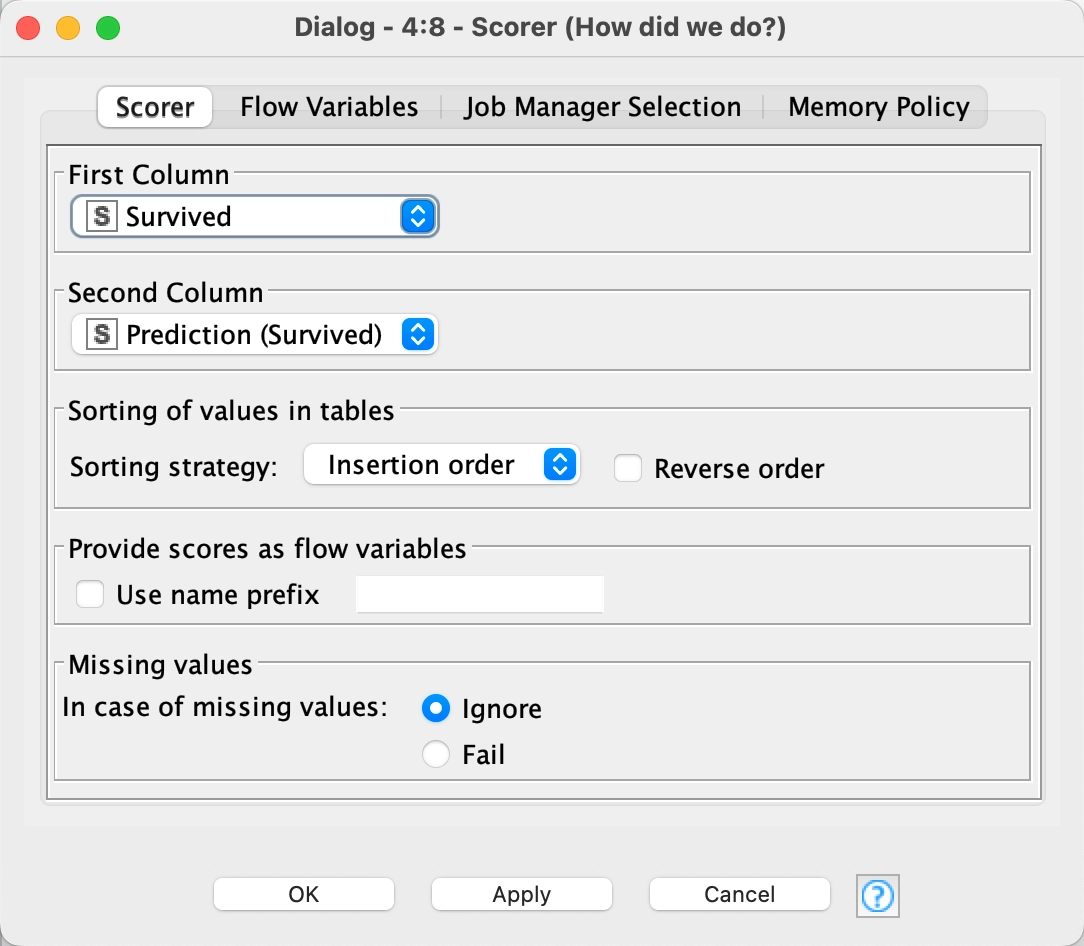Open the Job Manager Selection tab

[x=602, y=108]
